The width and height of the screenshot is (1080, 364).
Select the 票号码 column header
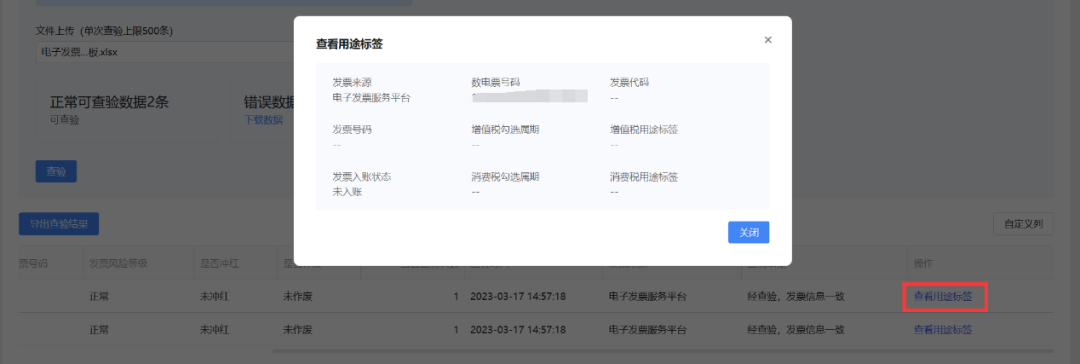pyautogui.click(x=32, y=264)
